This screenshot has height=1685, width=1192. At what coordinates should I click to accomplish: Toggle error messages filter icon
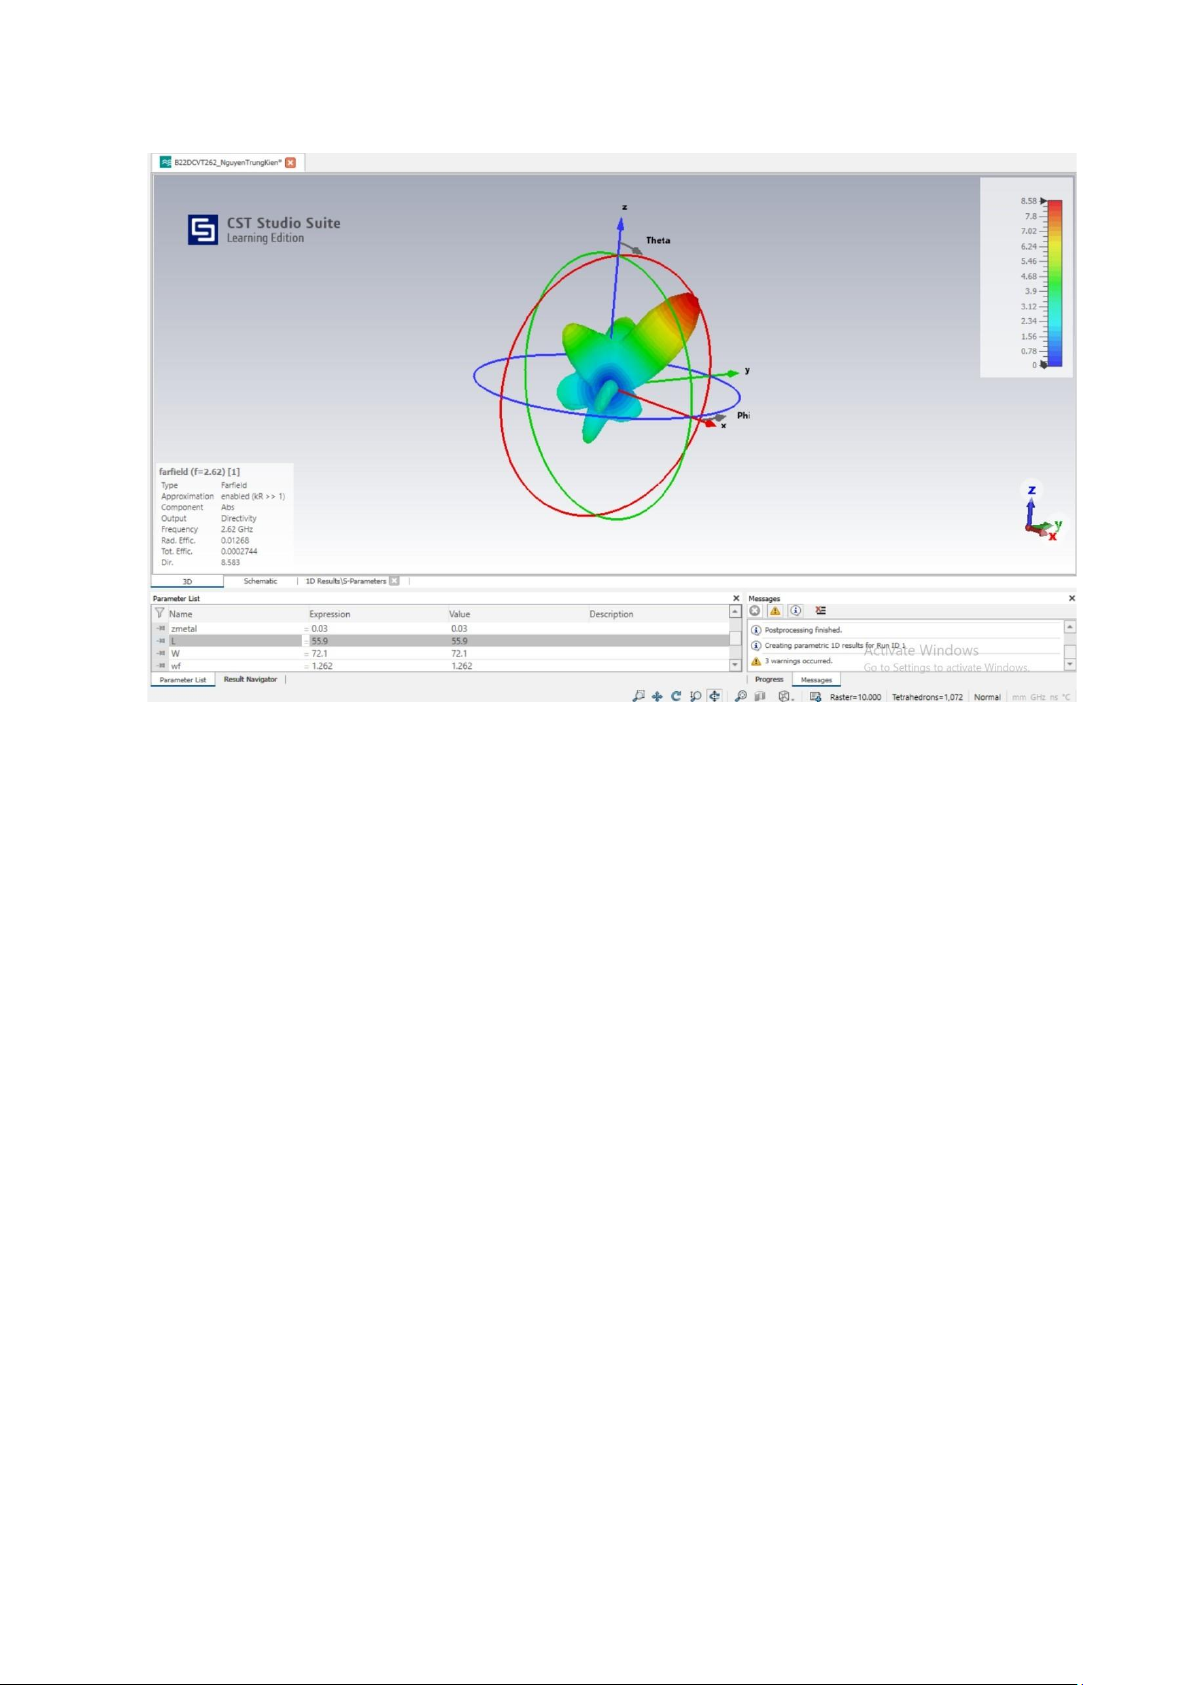755,610
